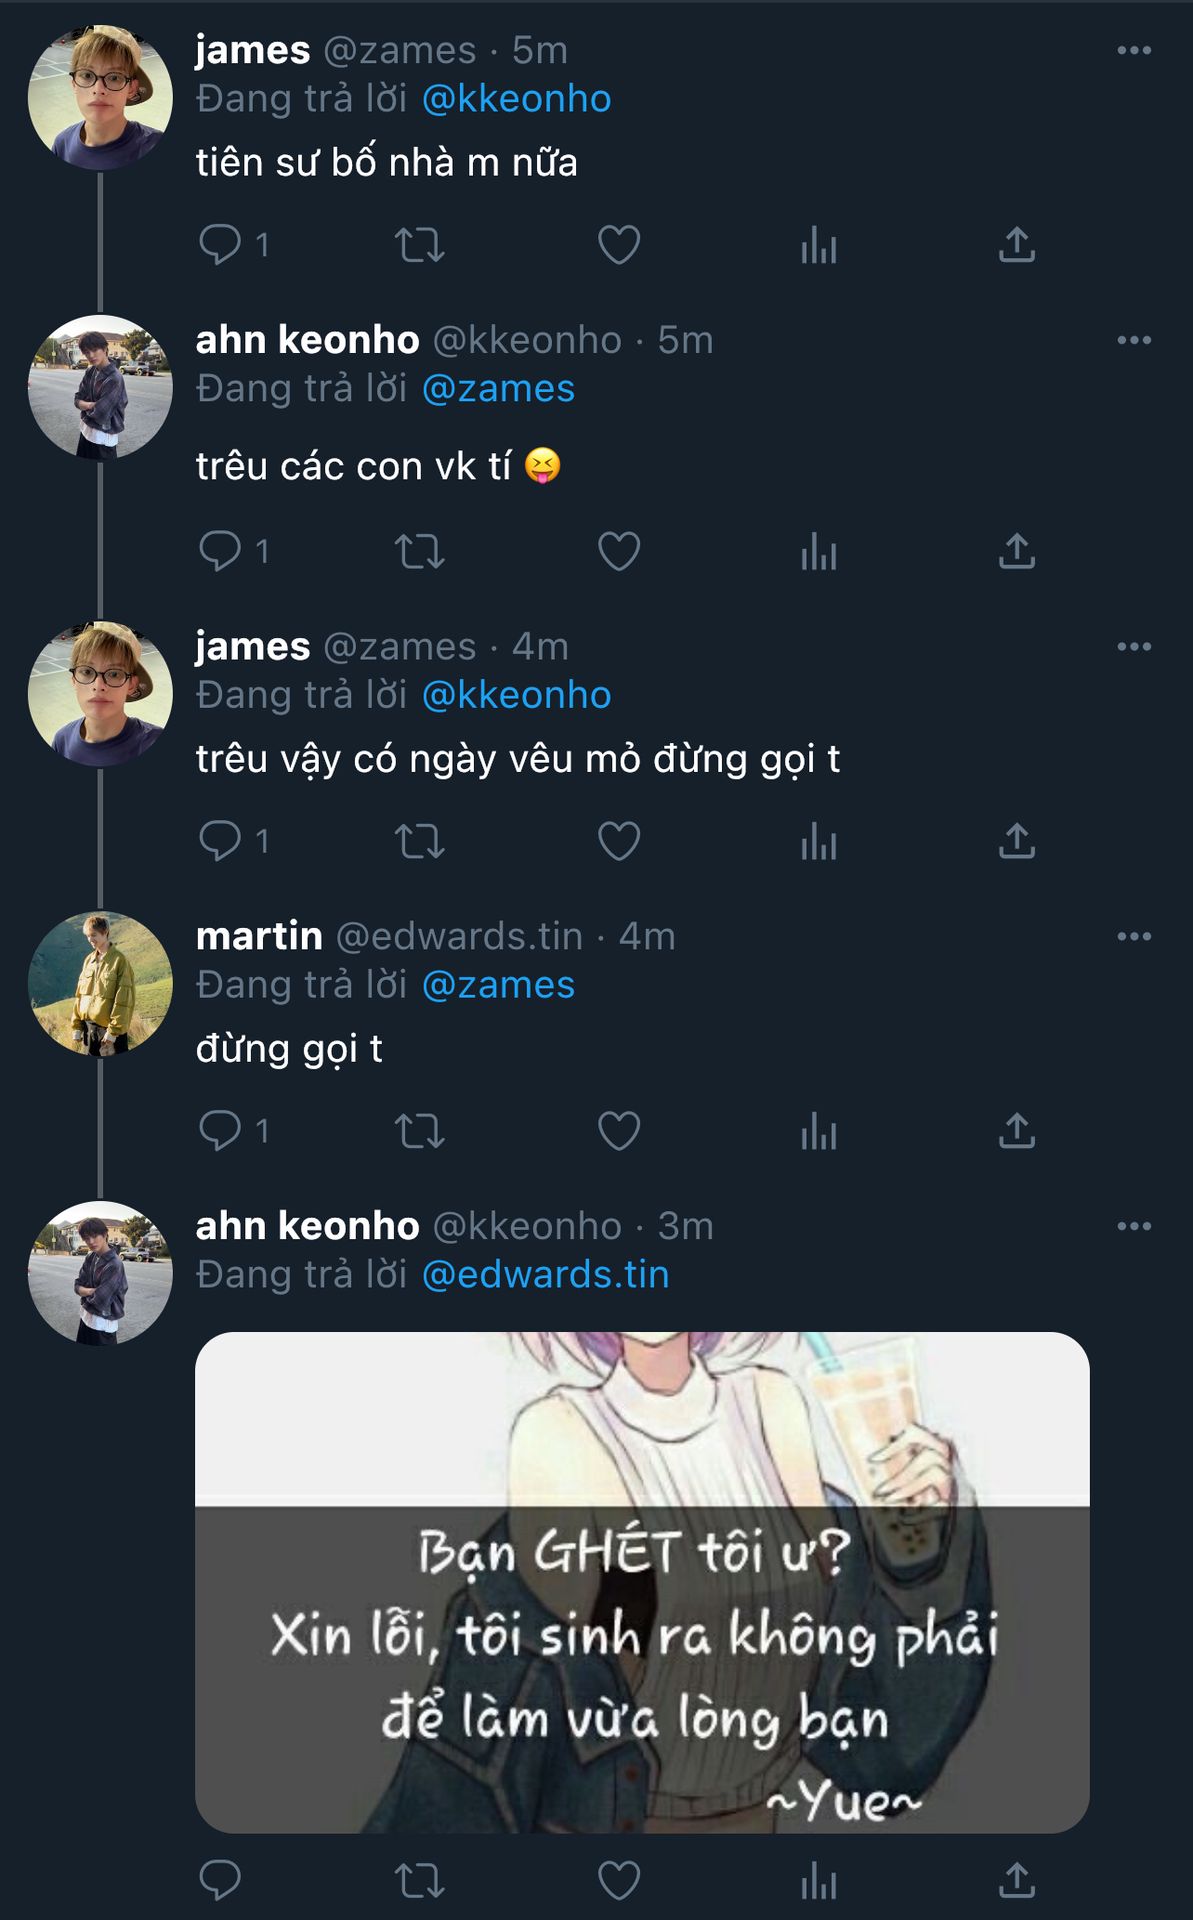
Task: Like martin's "đừng gọi t" tweet
Action: point(618,1131)
